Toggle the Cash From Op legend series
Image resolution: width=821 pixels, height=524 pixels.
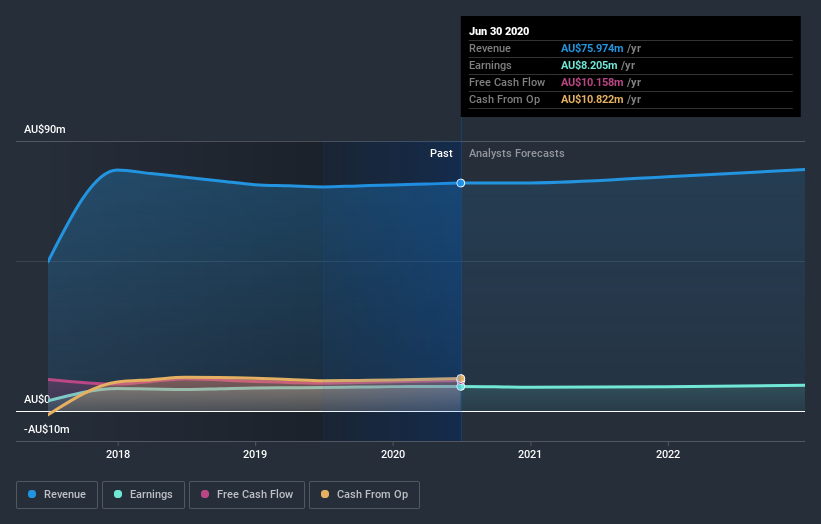click(364, 495)
